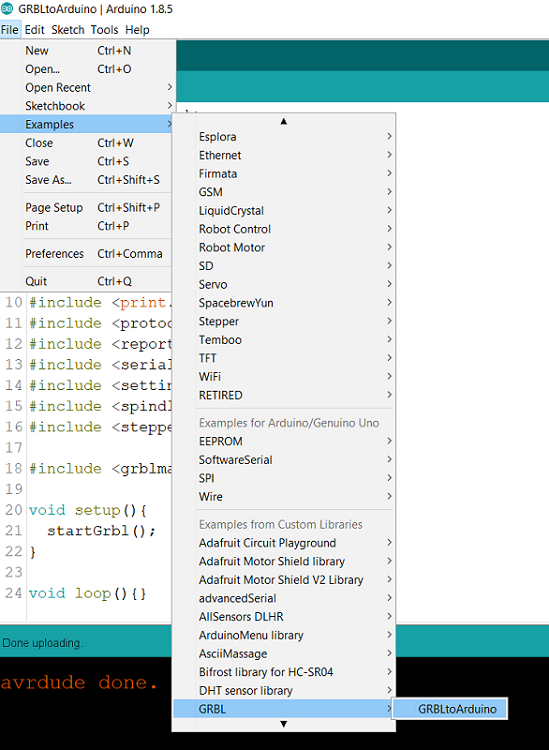Expand SpacebrewYun examples
Viewport: 549px width, 750px height.
[x=284, y=303]
